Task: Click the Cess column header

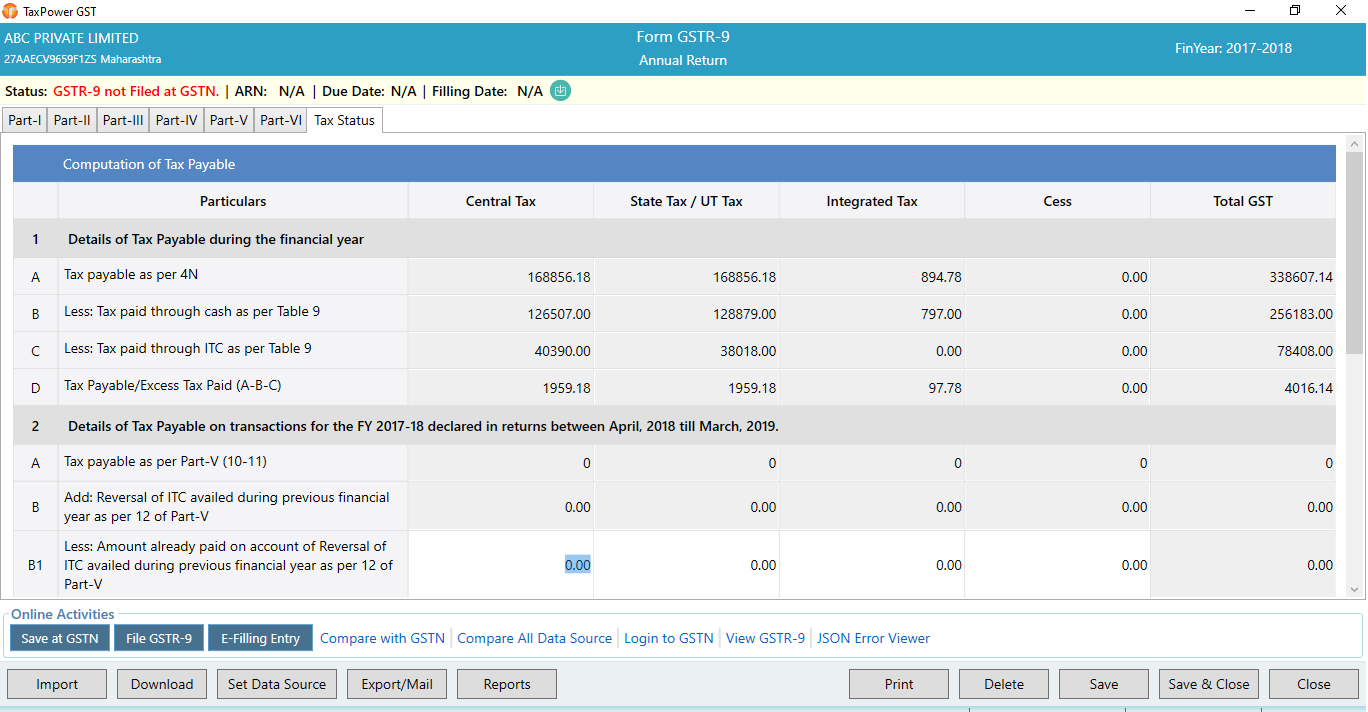Action: point(1058,201)
